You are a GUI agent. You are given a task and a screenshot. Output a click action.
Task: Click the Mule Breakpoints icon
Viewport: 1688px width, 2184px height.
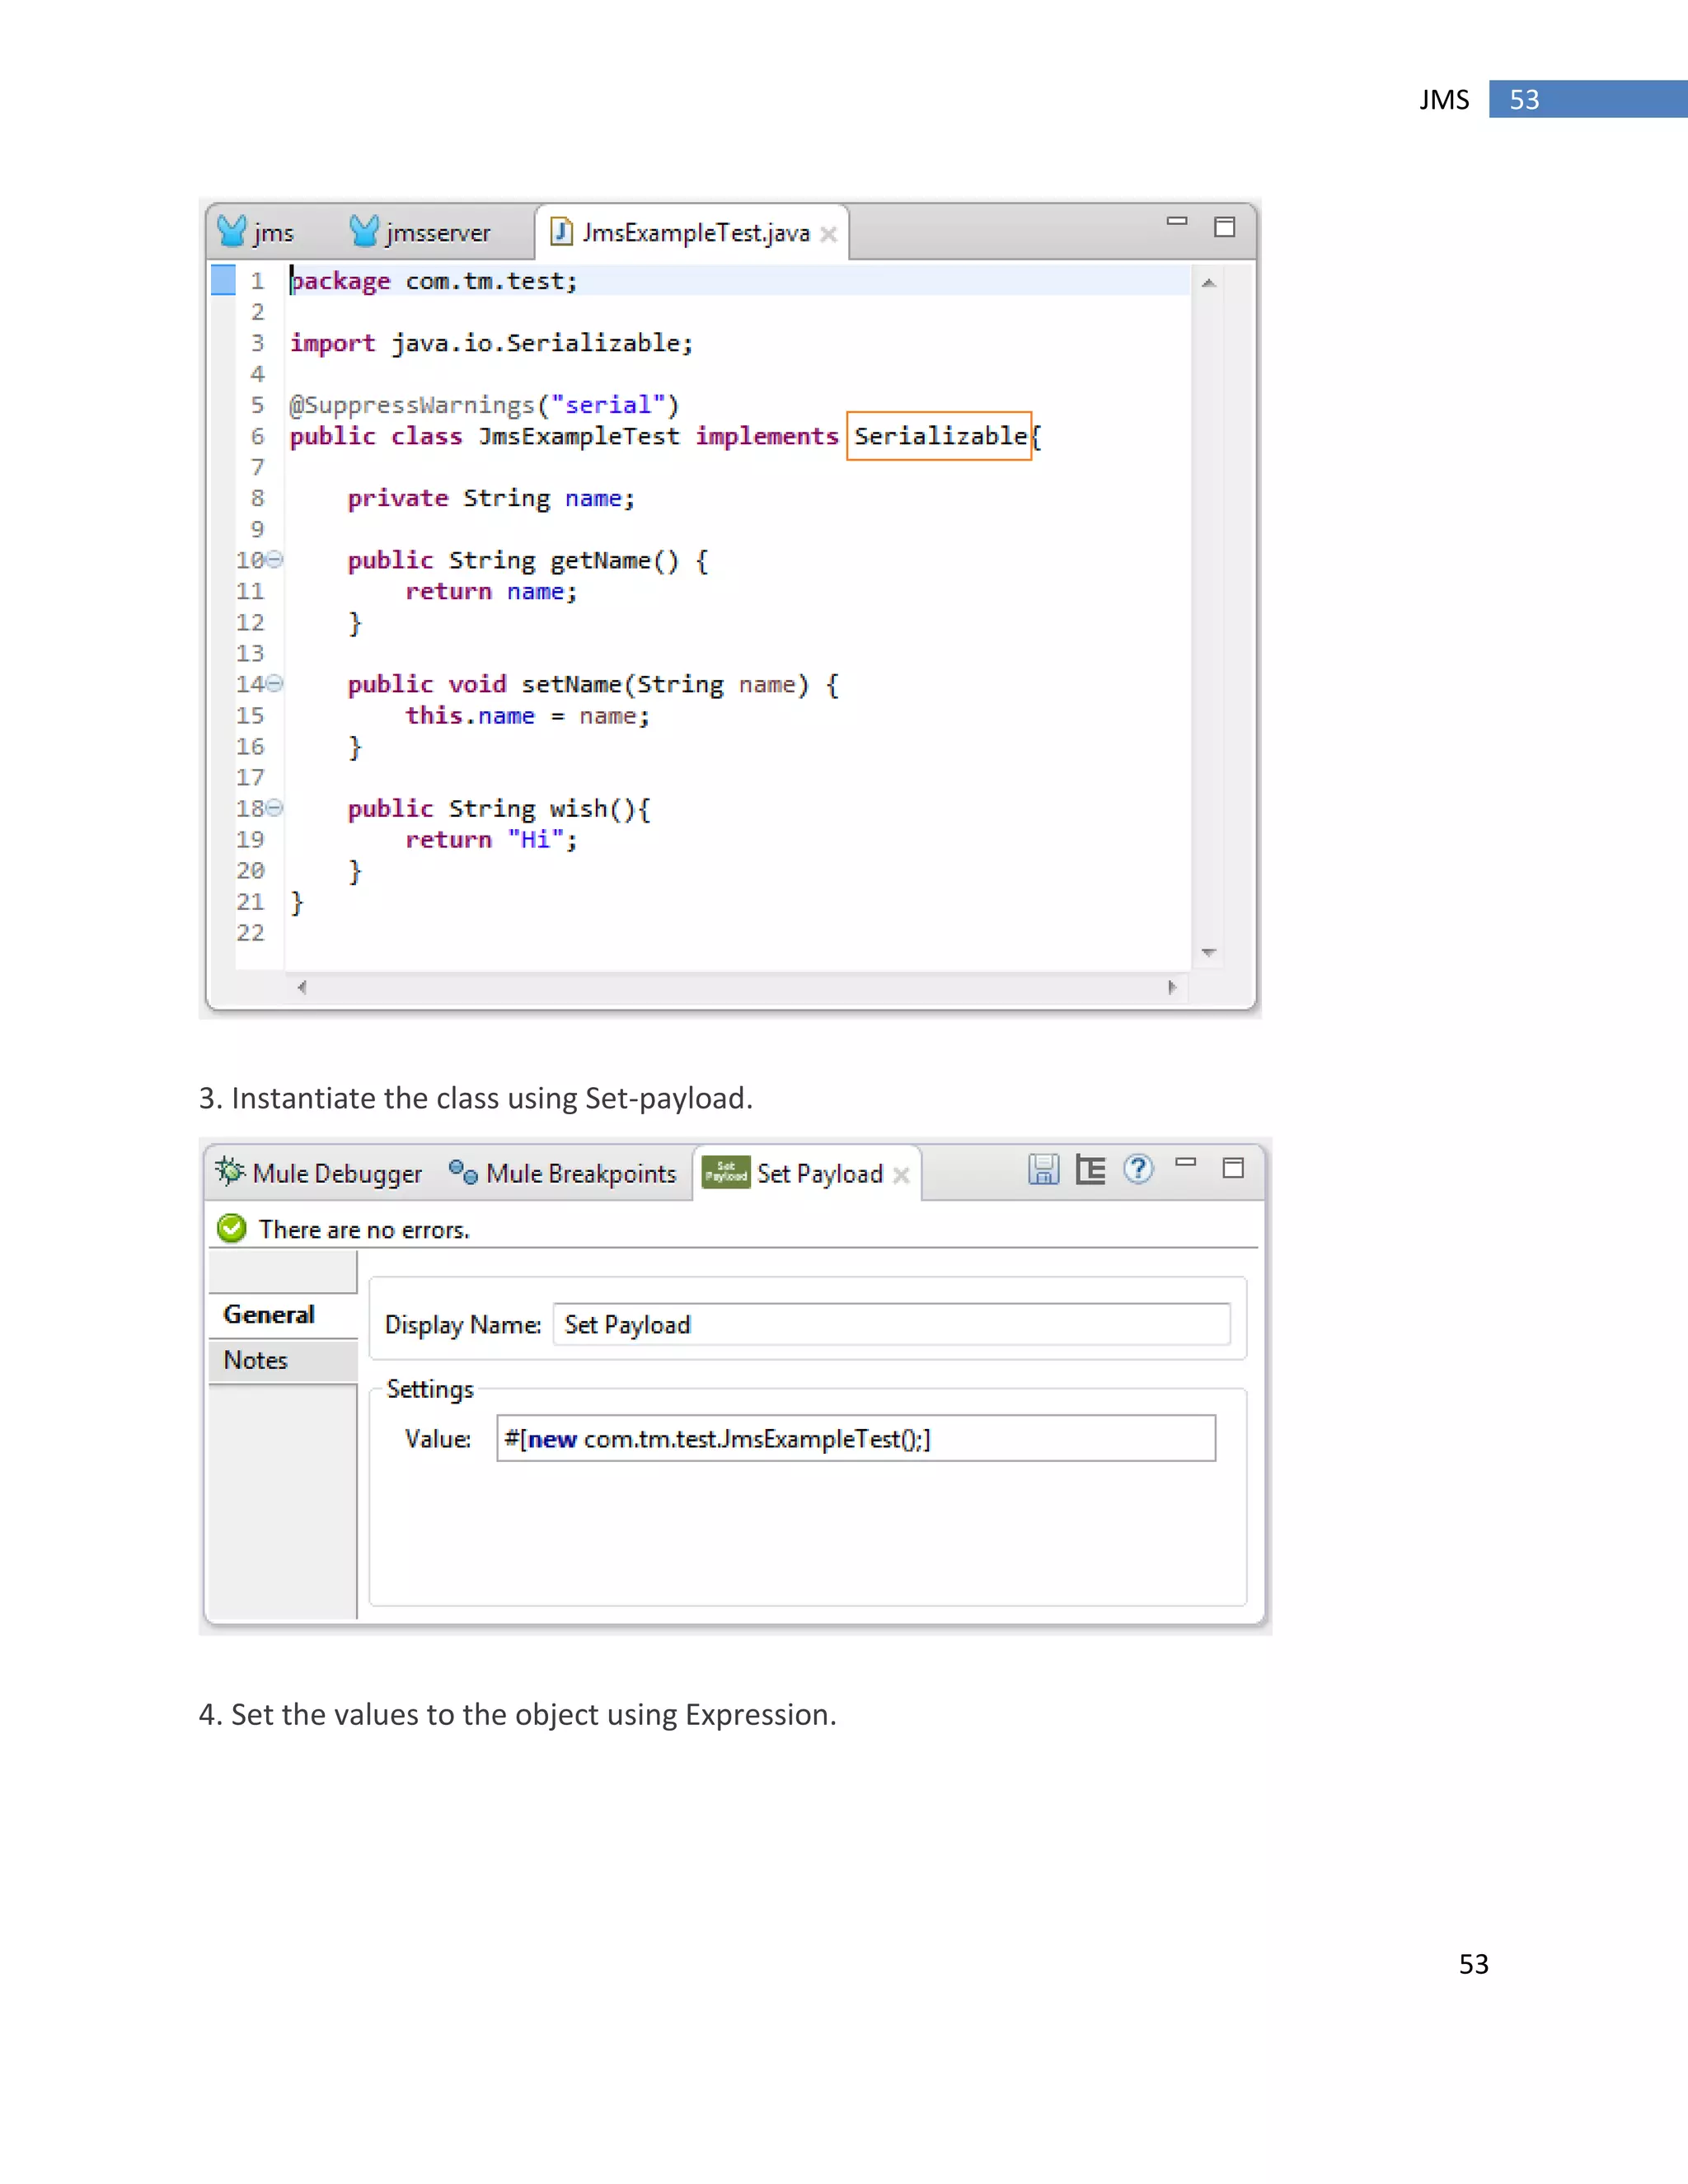point(463,1171)
